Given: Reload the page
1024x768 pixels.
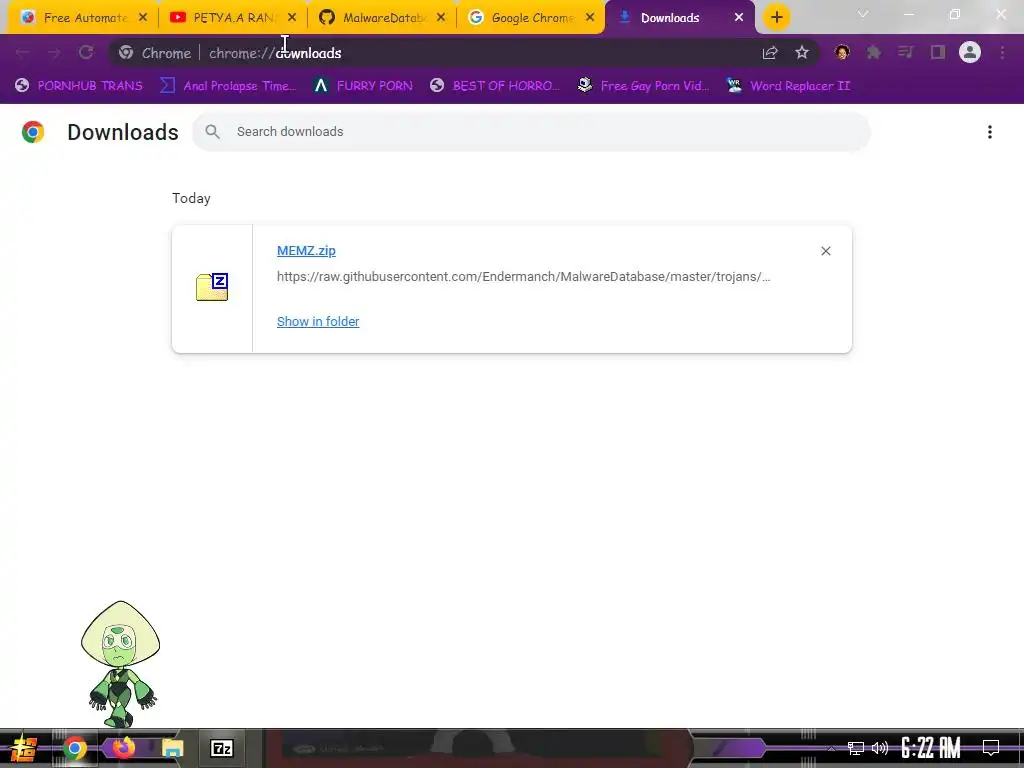Looking at the screenshot, I should coord(86,53).
